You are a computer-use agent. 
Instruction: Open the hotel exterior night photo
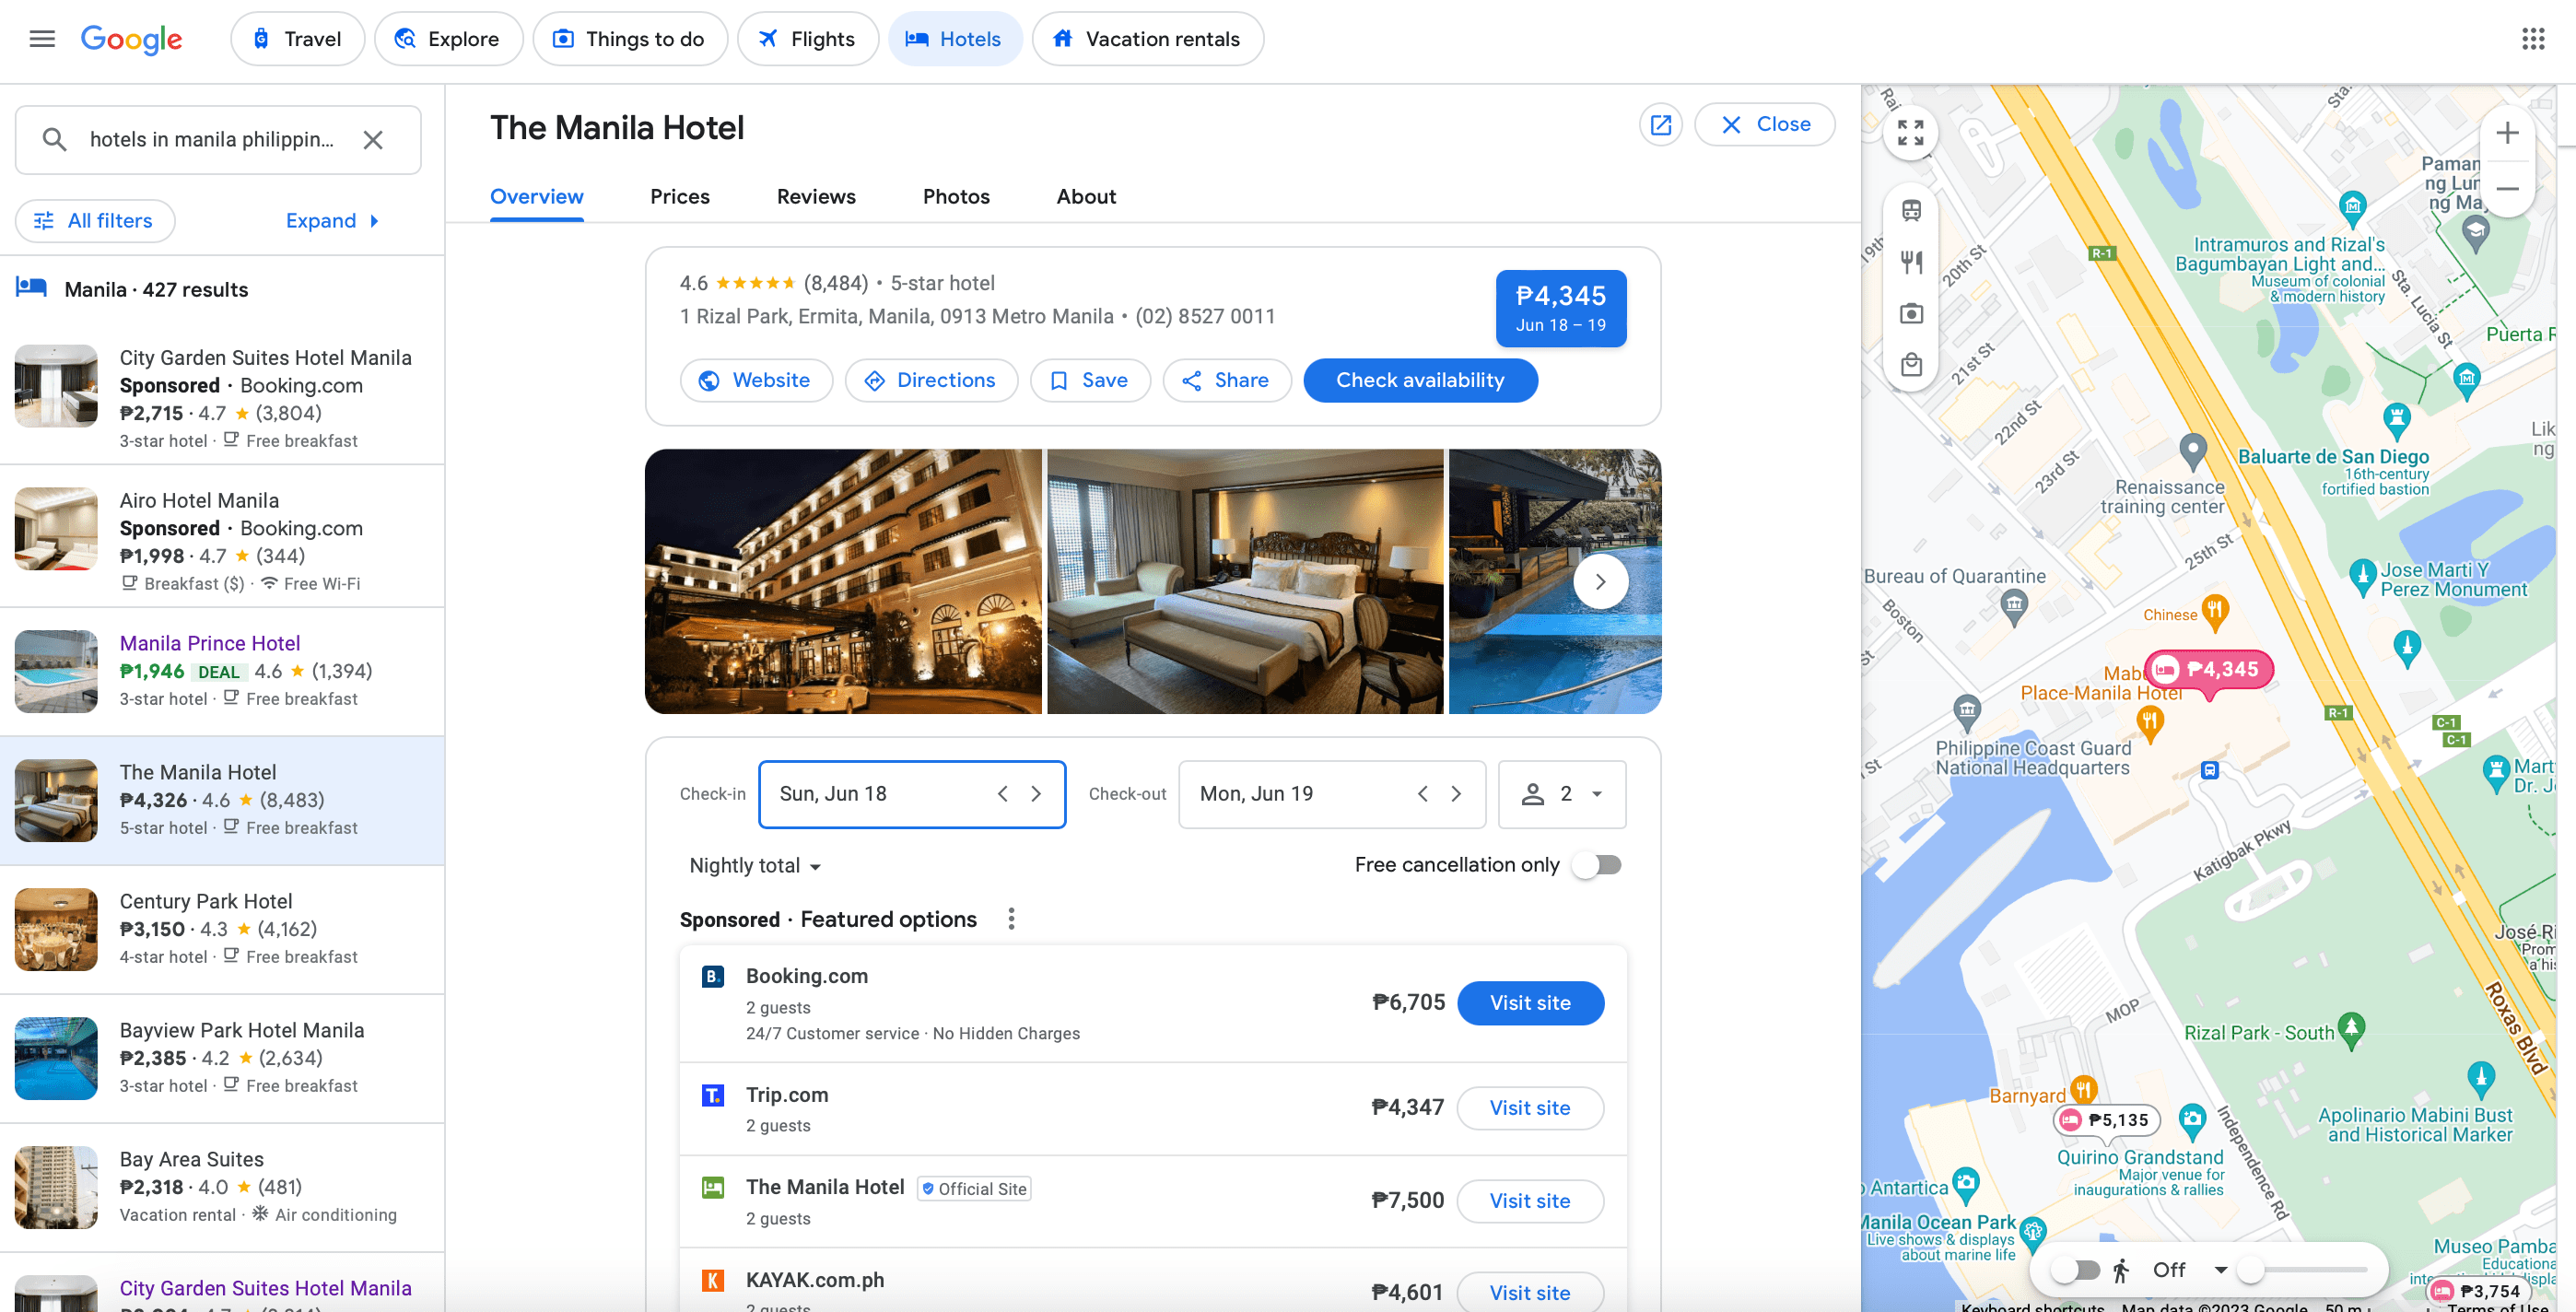tap(843, 581)
